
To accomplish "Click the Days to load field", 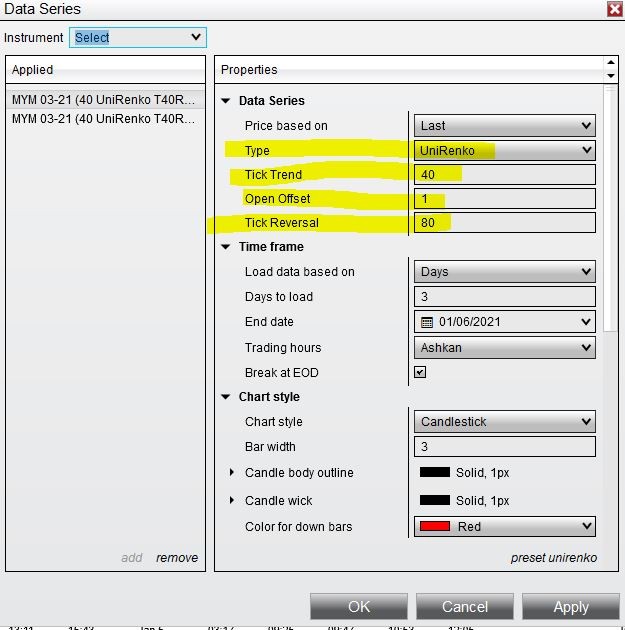I will 504,297.
